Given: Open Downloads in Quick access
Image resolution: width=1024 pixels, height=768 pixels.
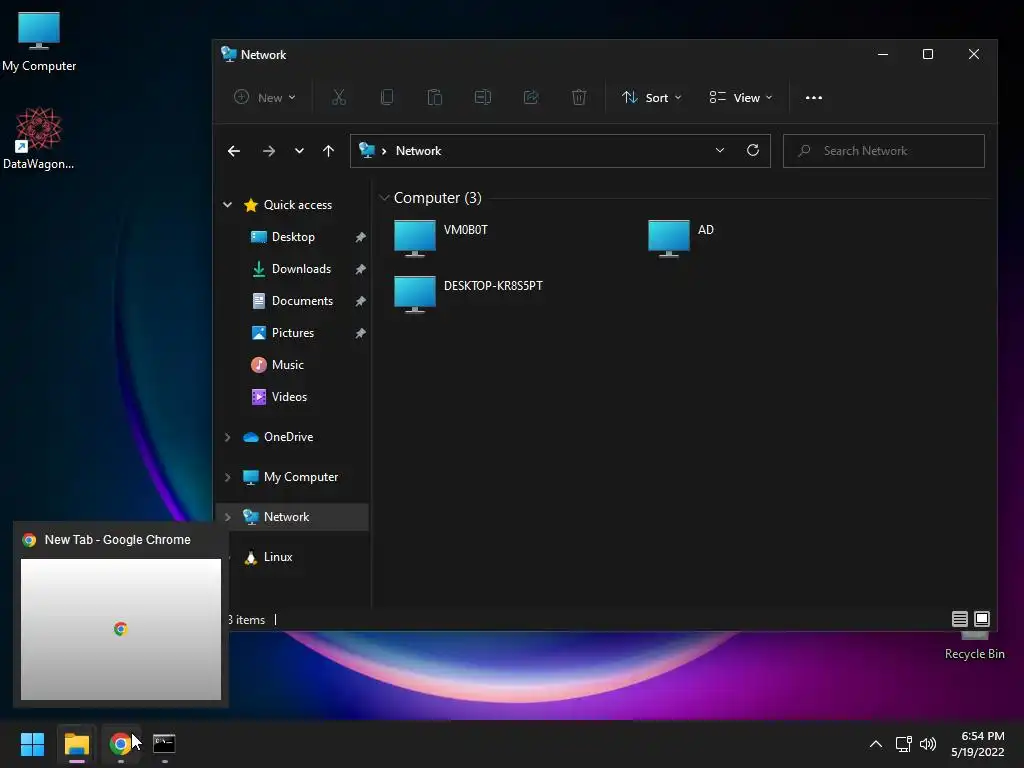Looking at the screenshot, I should (x=301, y=268).
